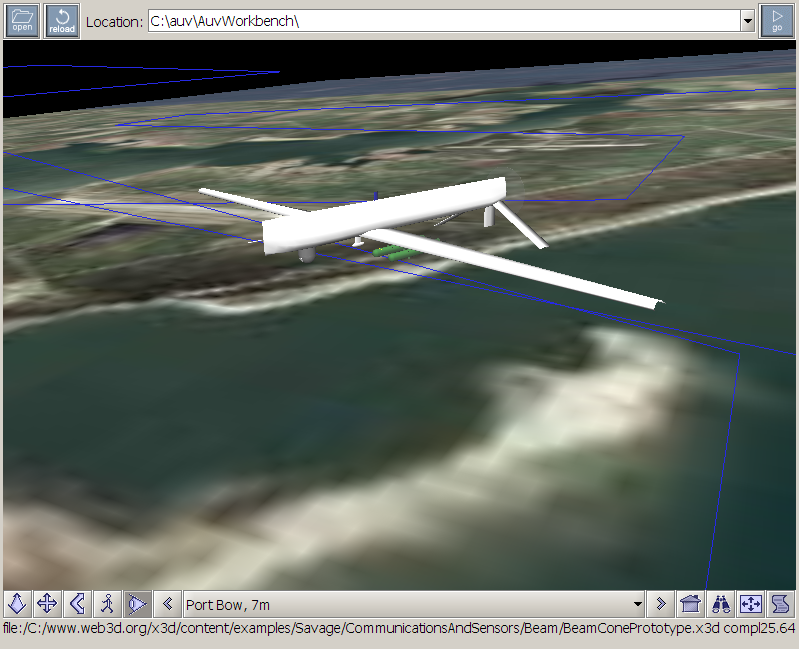
Task: Click the file path status bar text
Action: 398,629
